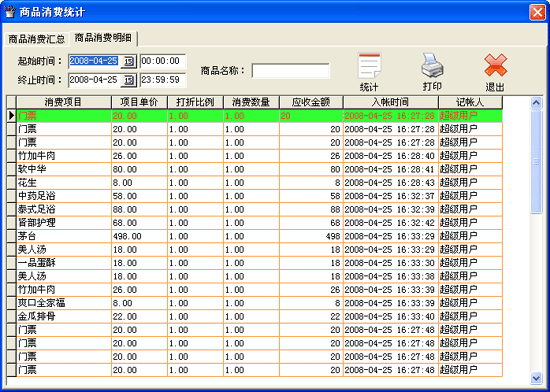This screenshot has width=550, height=392.
Task: Click the scroll down arrow of the table
Action: [536, 378]
